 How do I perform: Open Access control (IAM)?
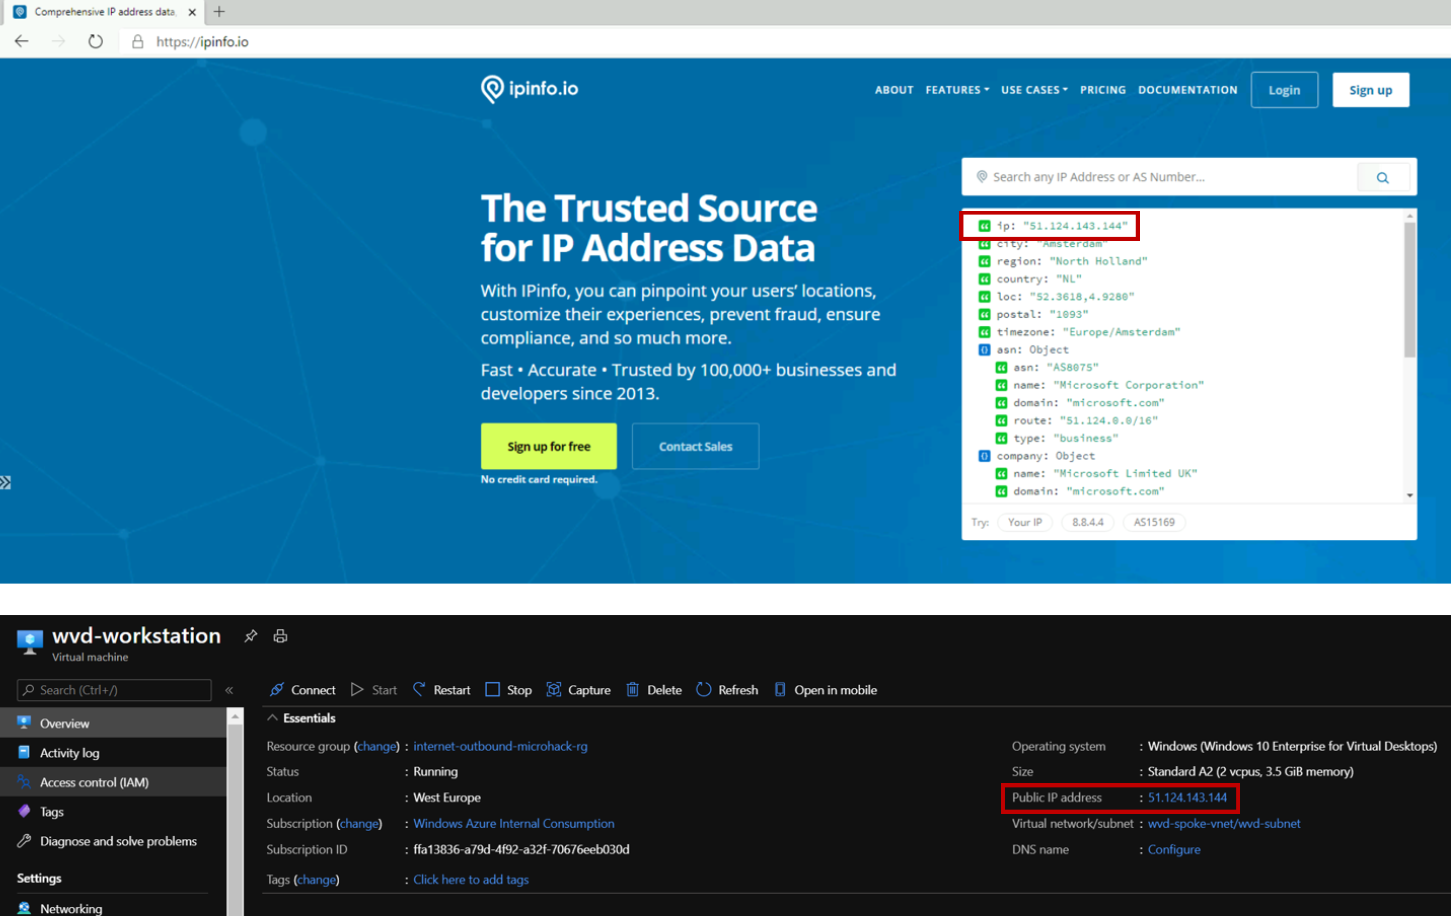[113, 782]
